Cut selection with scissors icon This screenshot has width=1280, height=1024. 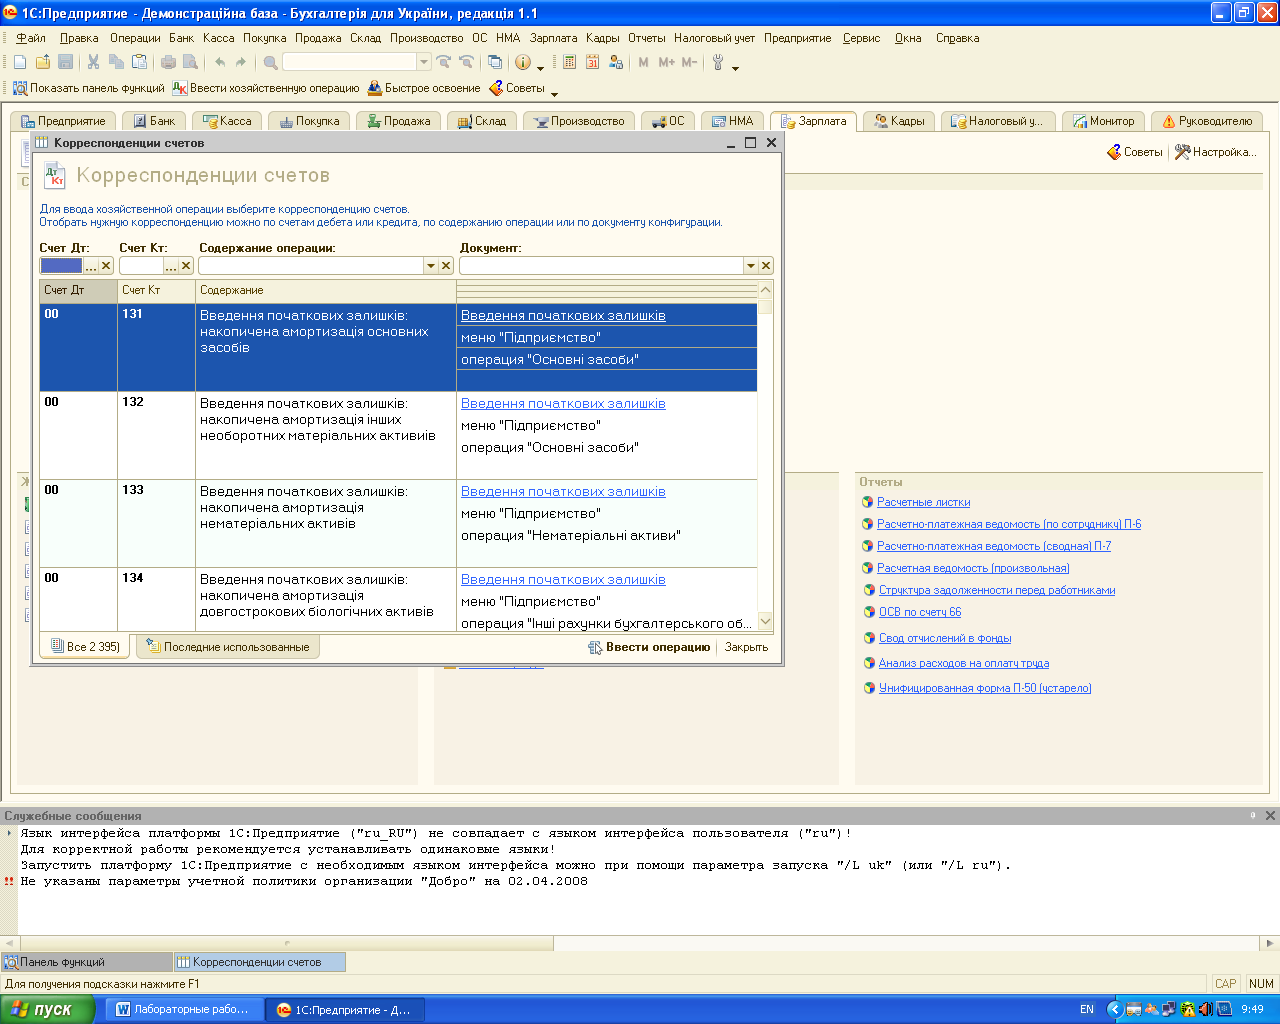coord(93,62)
